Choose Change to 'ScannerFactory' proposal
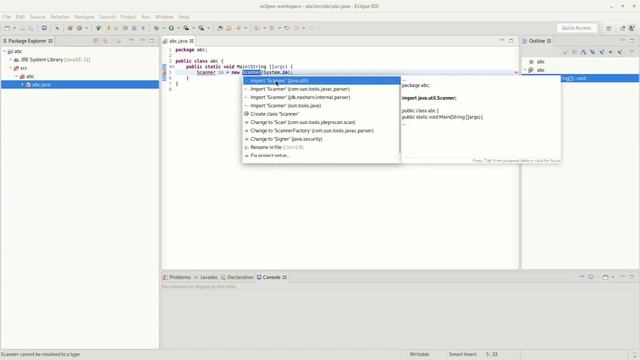 pyautogui.click(x=321, y=131)
